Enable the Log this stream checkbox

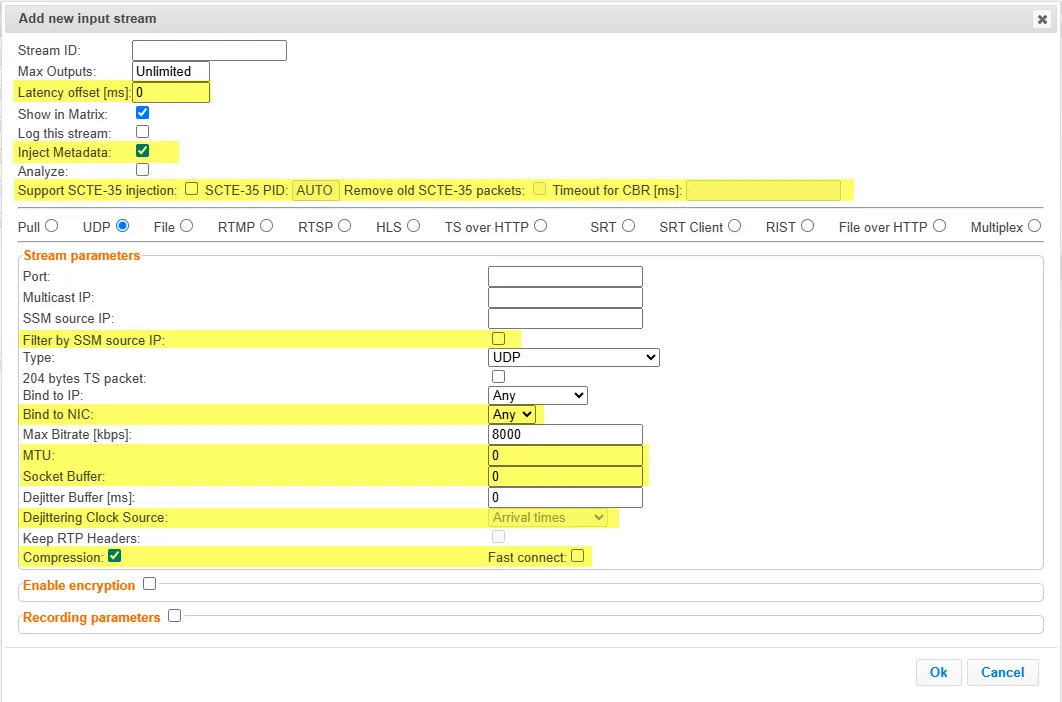coord(142,131)
